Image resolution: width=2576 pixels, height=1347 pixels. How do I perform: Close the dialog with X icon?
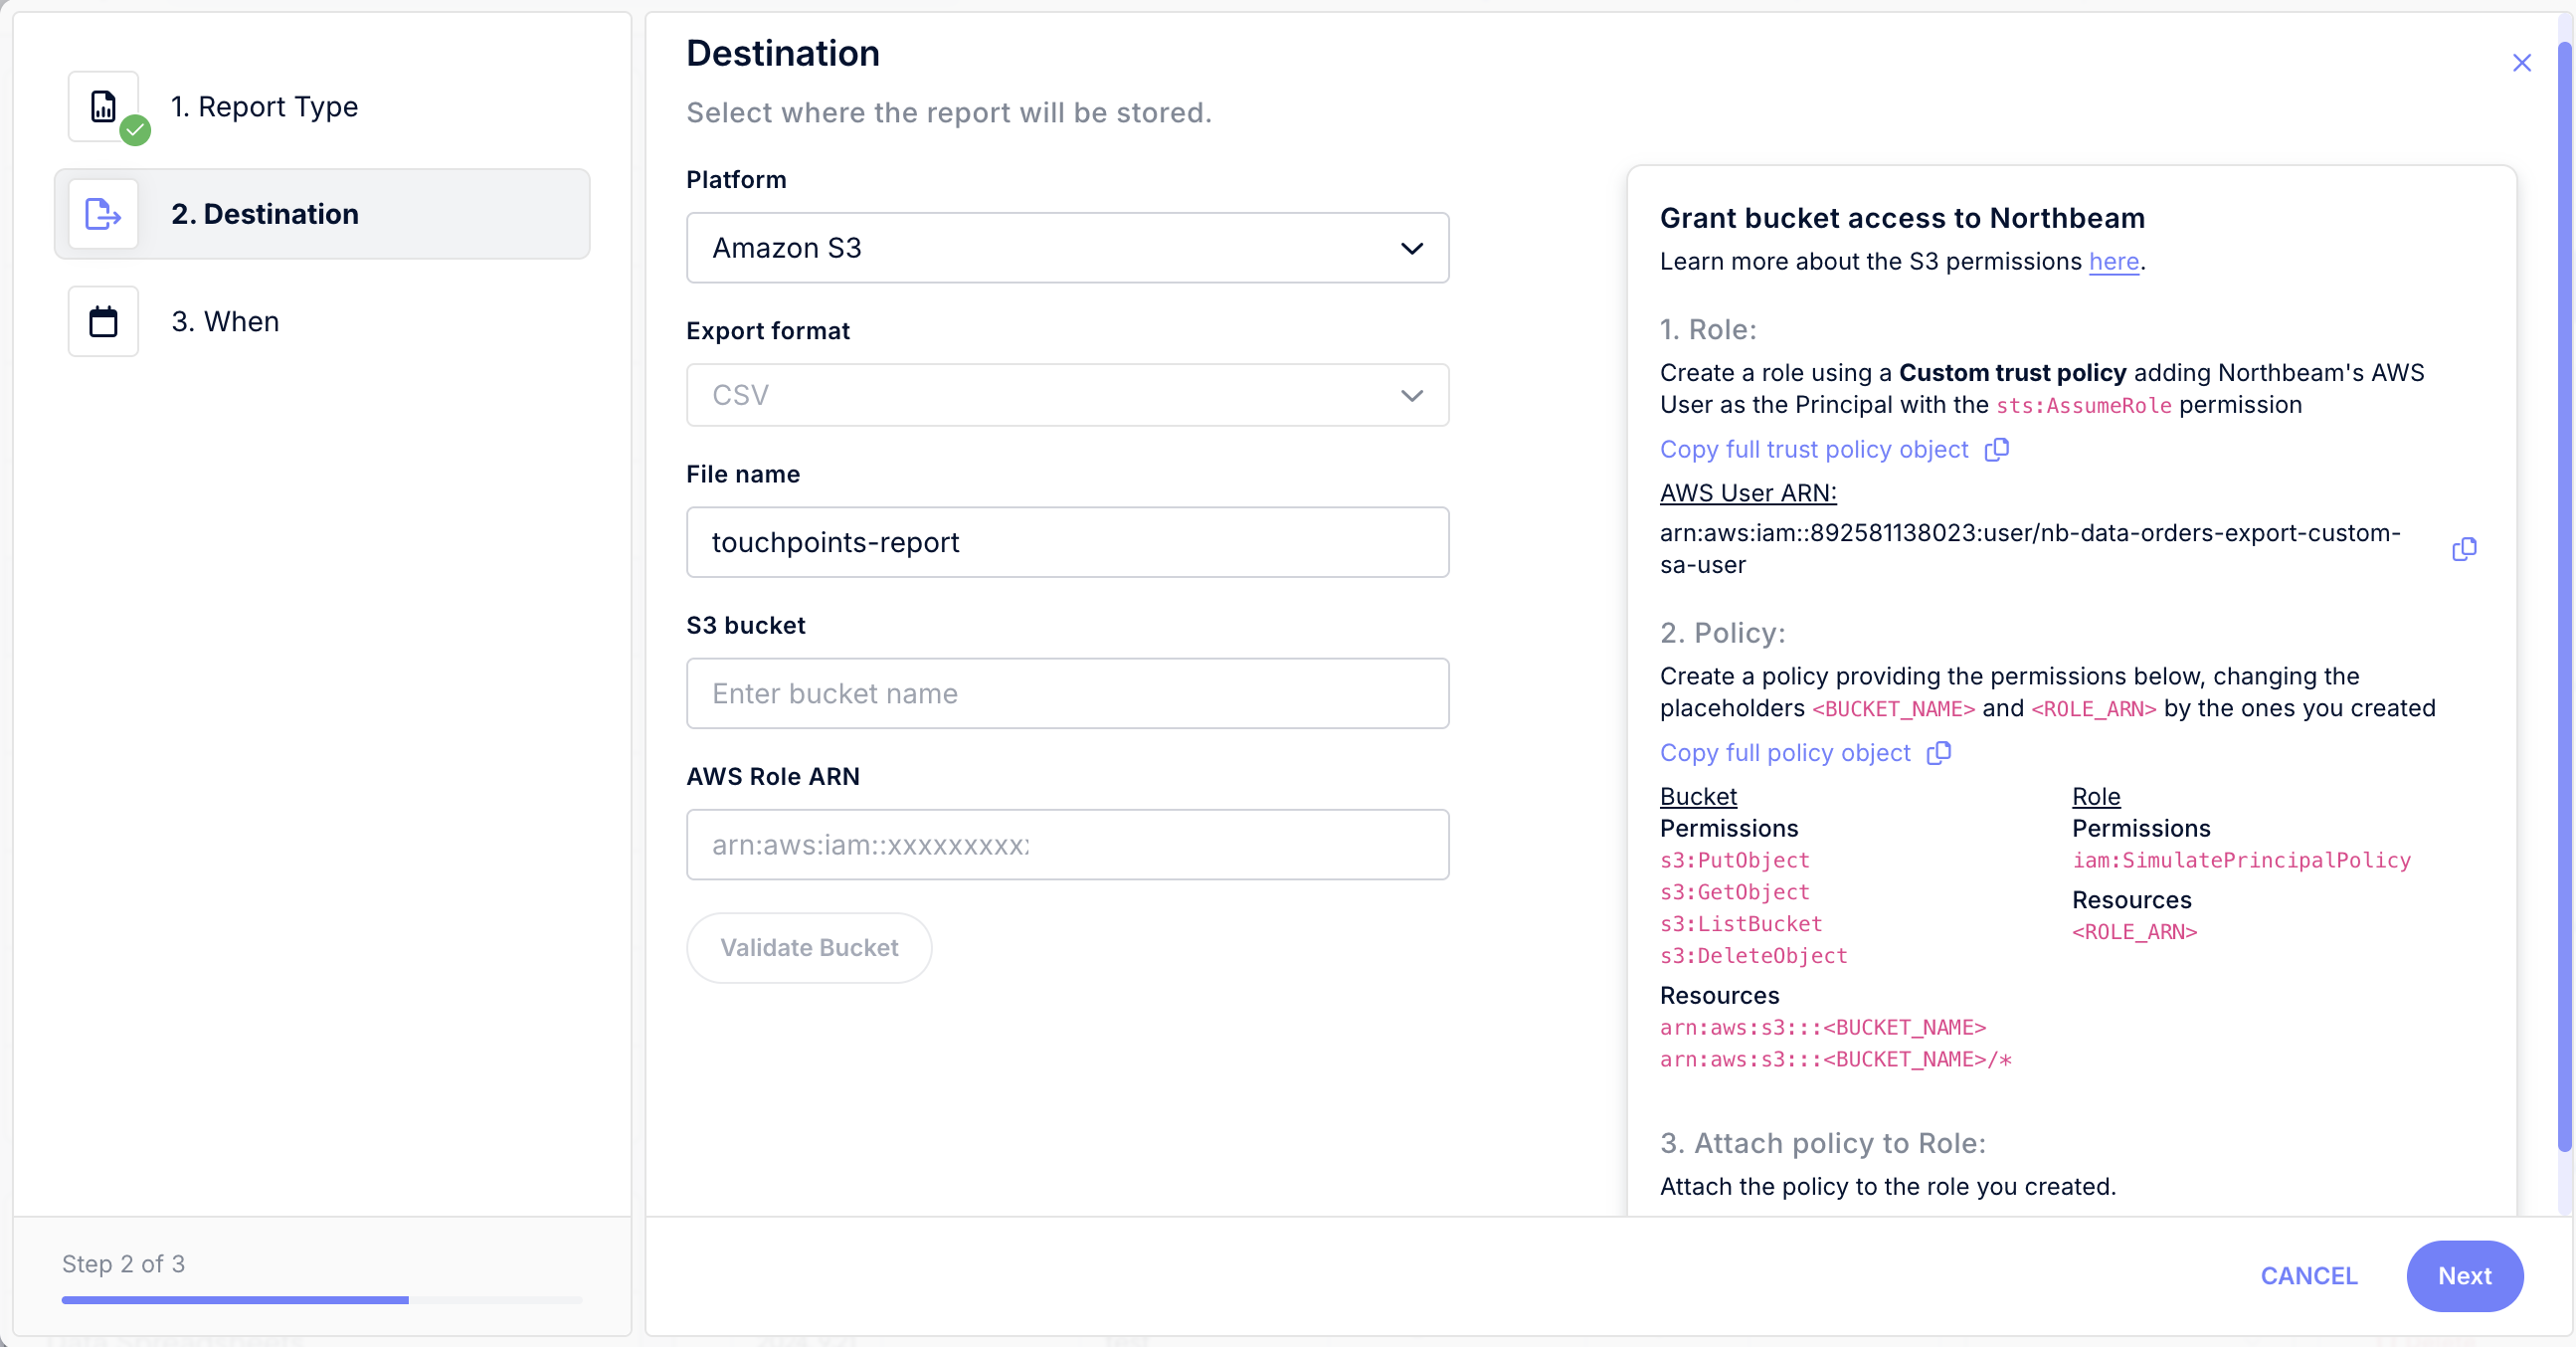coord(2521,63)
